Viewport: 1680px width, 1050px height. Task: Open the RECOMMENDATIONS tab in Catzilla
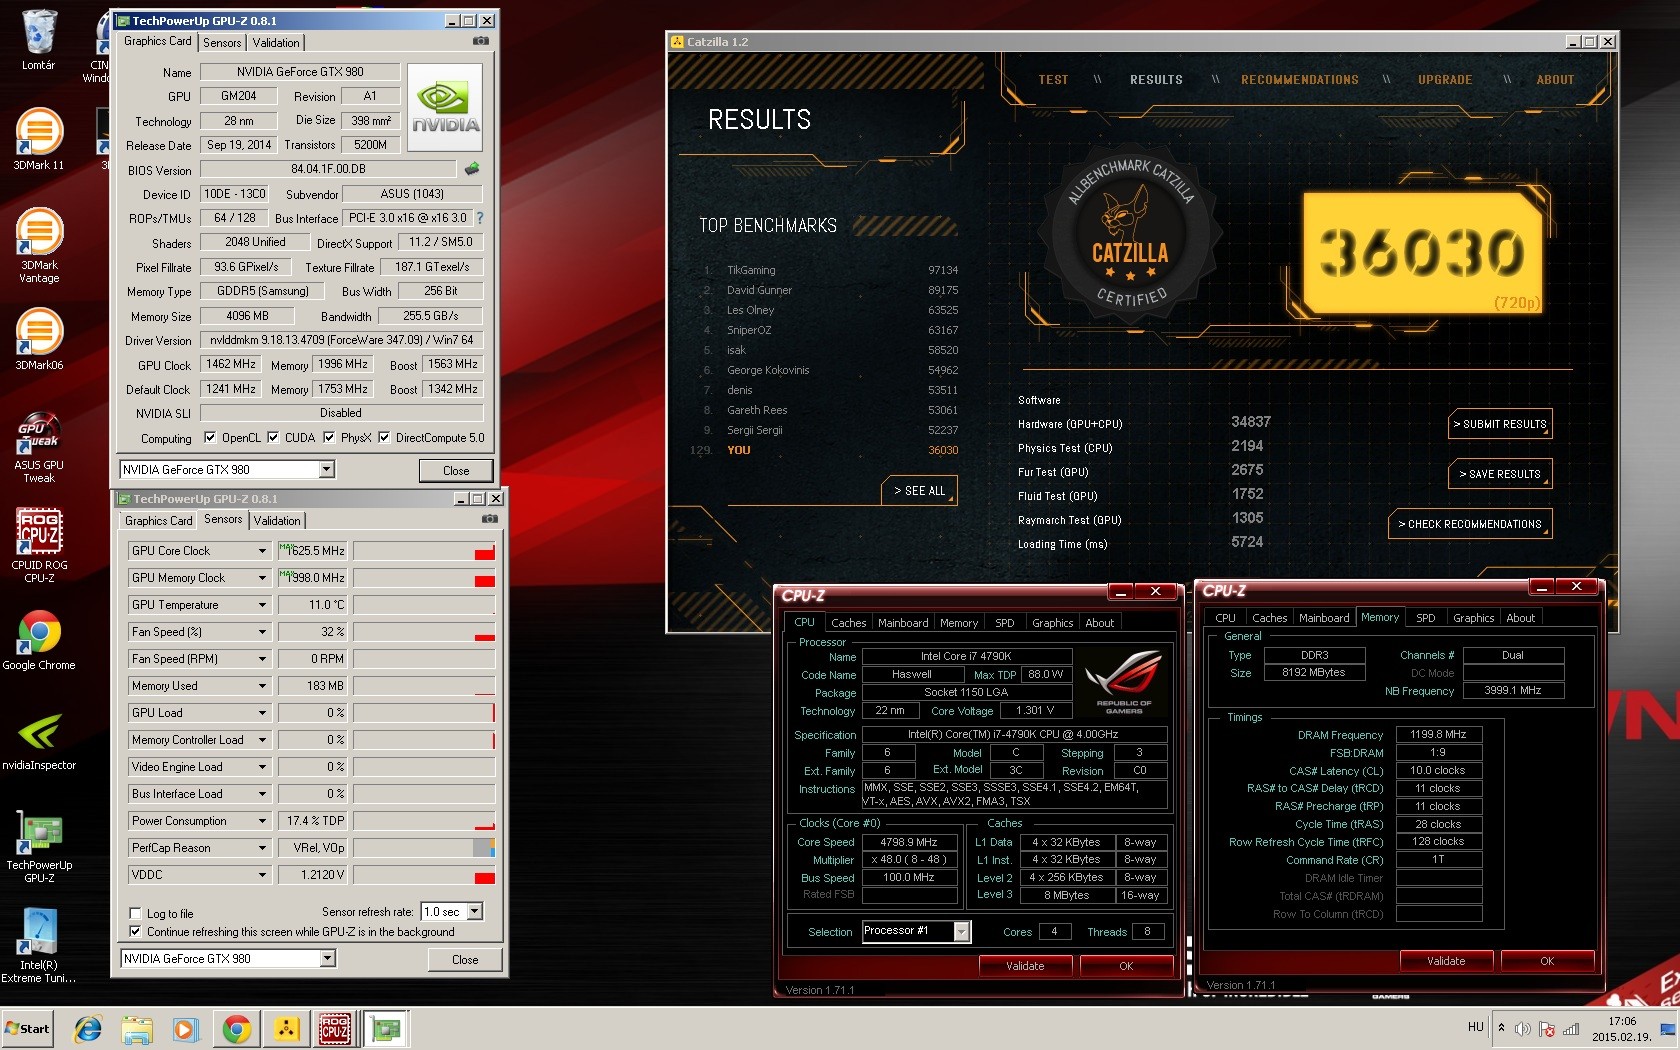(x=1300, y=80)
